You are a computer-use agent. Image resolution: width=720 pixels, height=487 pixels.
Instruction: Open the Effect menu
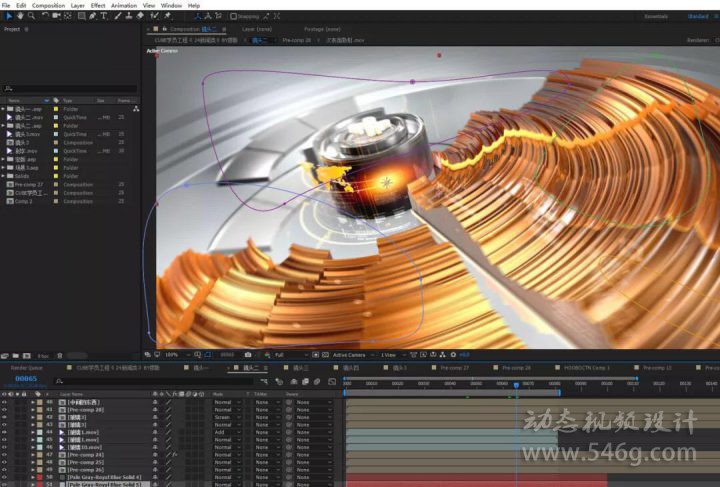click(x=98, y=5)
